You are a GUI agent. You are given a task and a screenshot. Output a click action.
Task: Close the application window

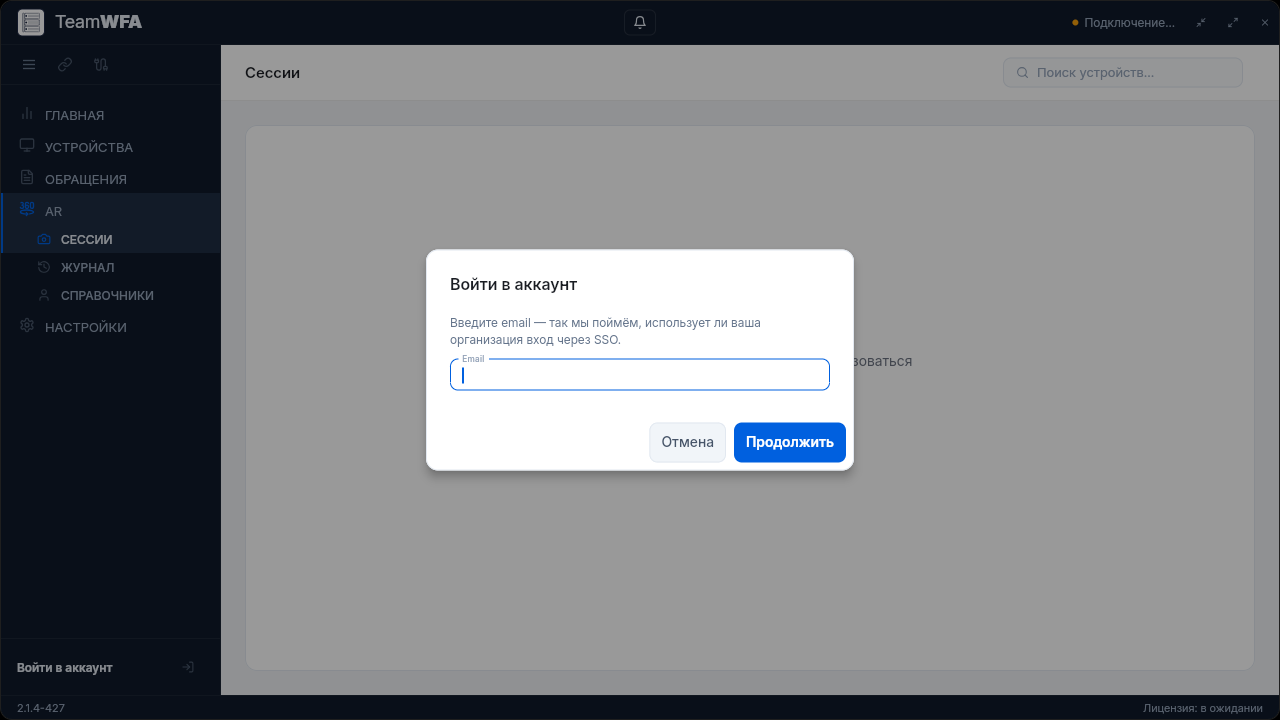click(1265, 22)
